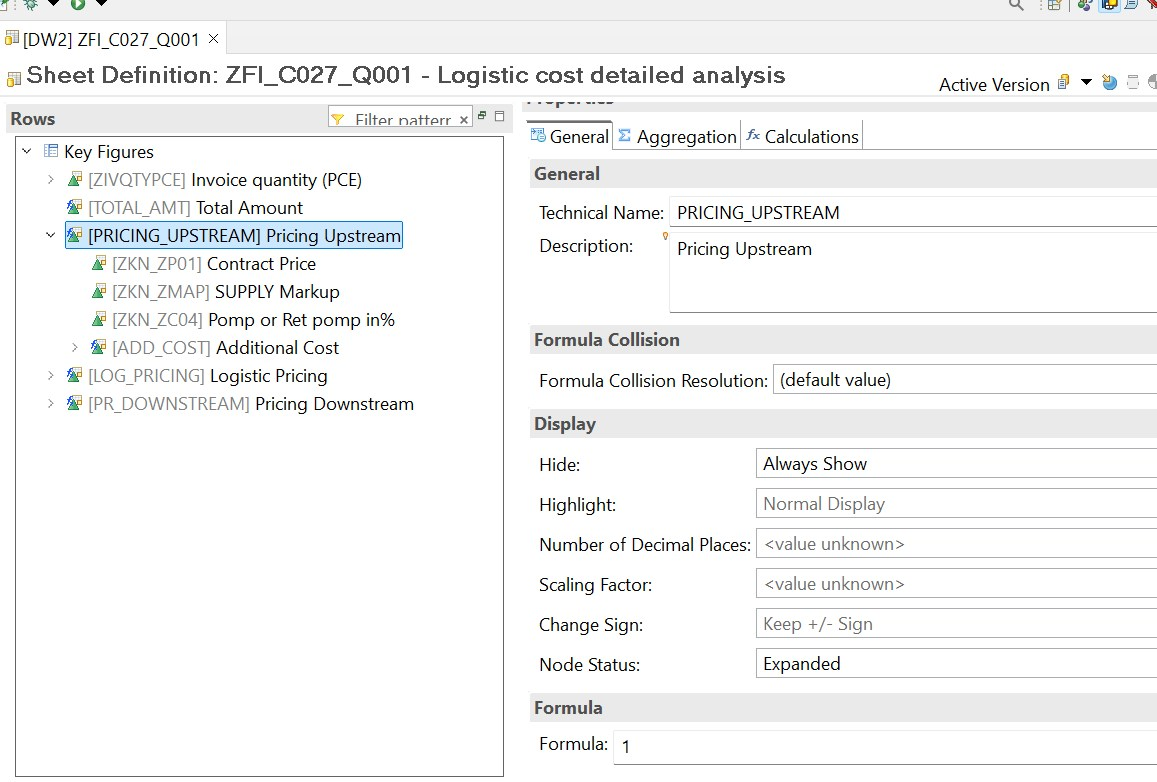The width and height of the screenshot is (1157, 782).
Task: Select the SUPPLY Markup tree item
Action: tap(277, 292)
